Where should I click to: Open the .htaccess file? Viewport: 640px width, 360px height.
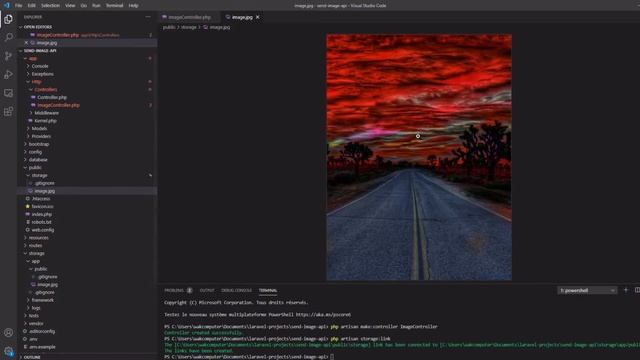point(41,199)
